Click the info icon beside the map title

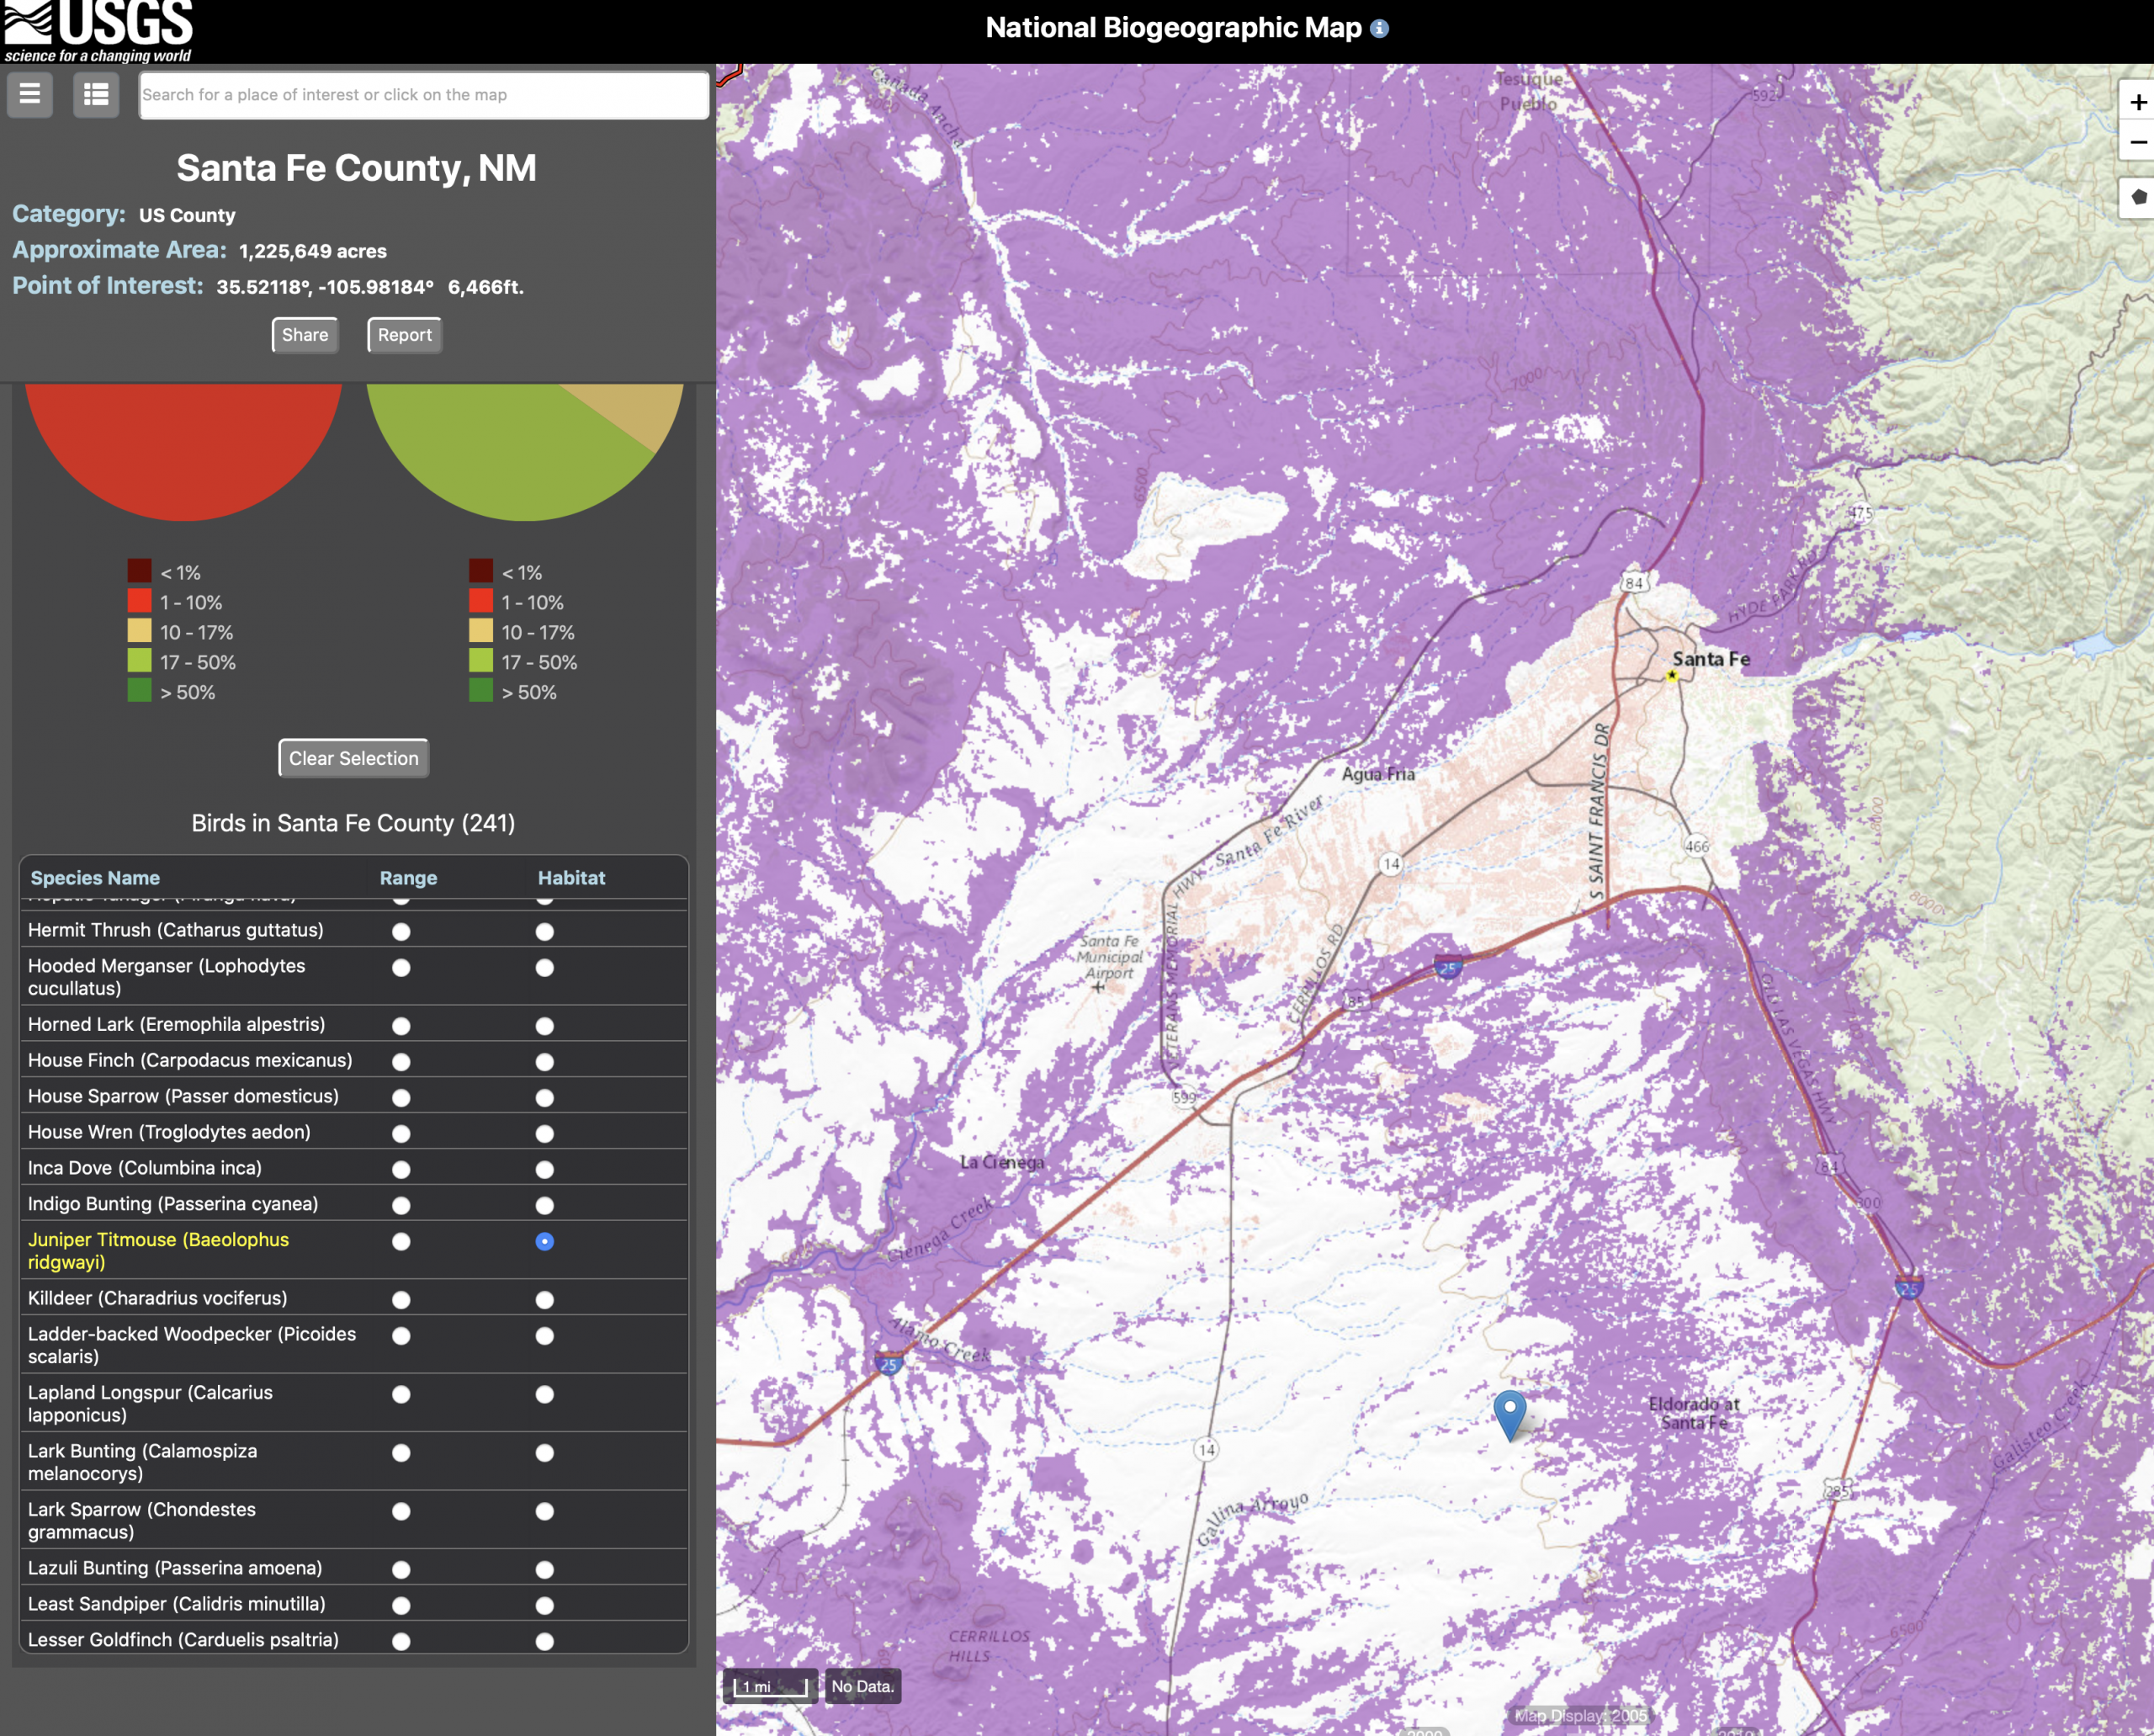1379,28
